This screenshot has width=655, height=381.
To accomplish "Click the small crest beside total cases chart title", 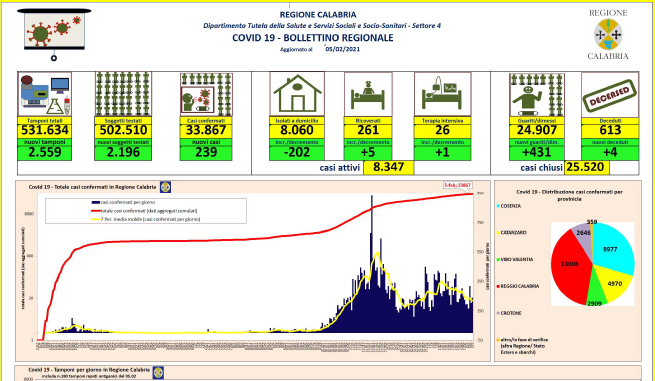I will point(165,187).
